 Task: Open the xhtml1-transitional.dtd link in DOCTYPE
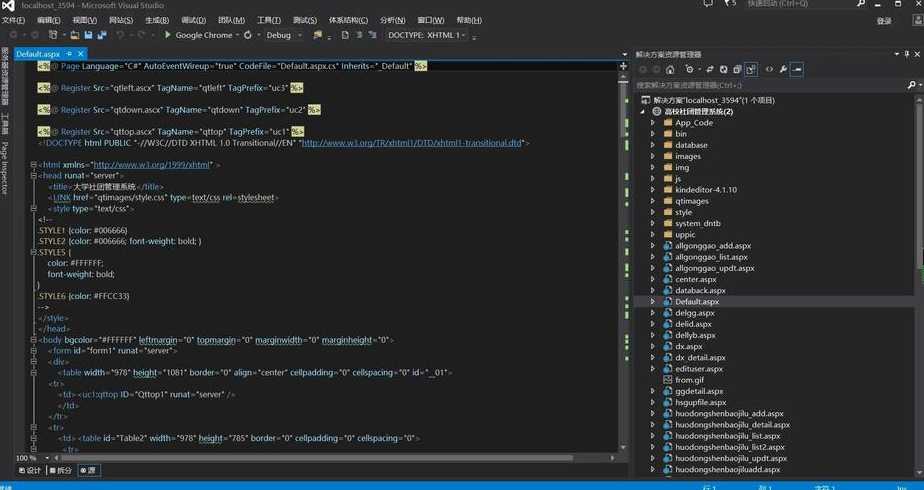[412, 143]
